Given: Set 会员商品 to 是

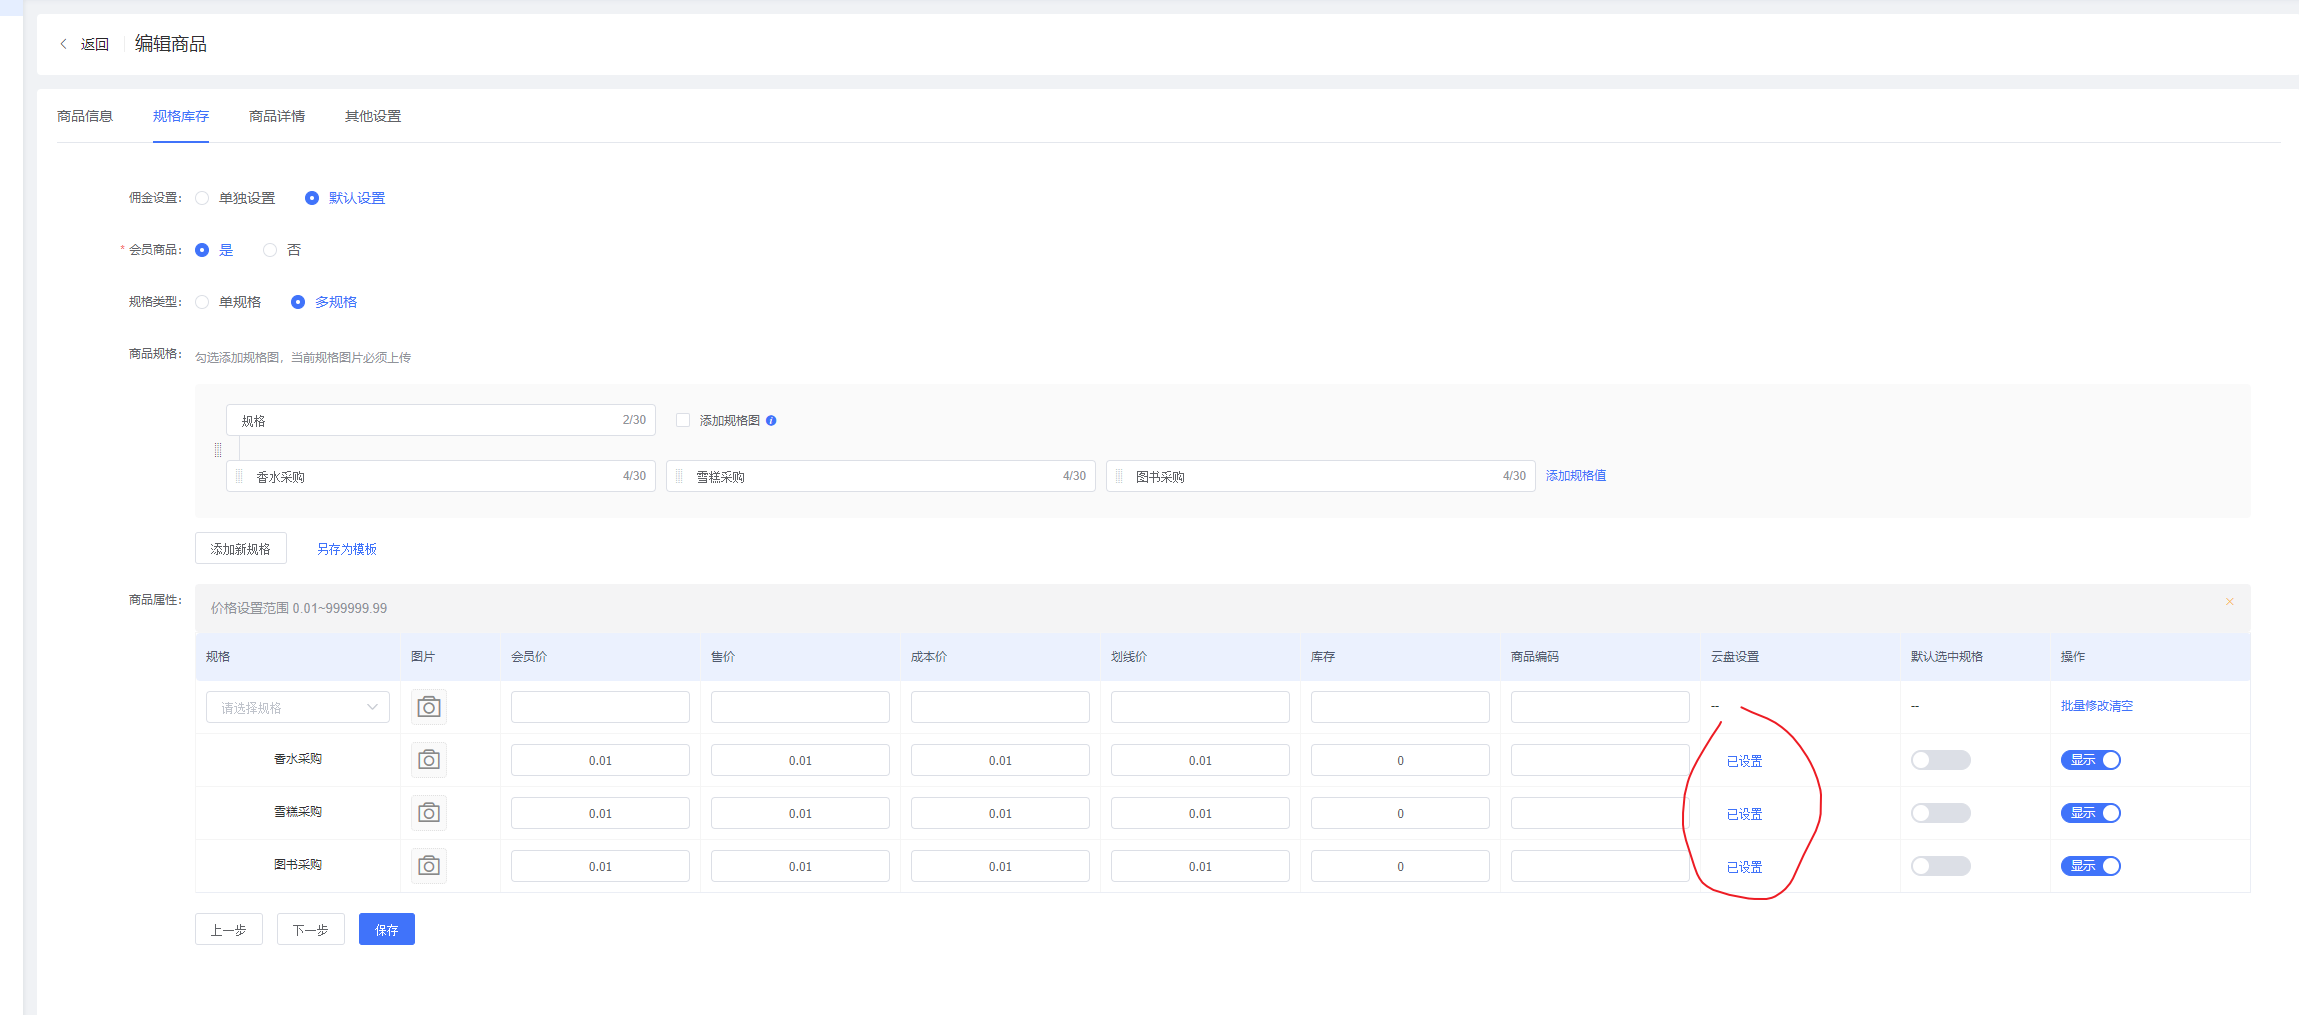Looking at the screenshot, I should pyautogui.click(x=214, y=250).
